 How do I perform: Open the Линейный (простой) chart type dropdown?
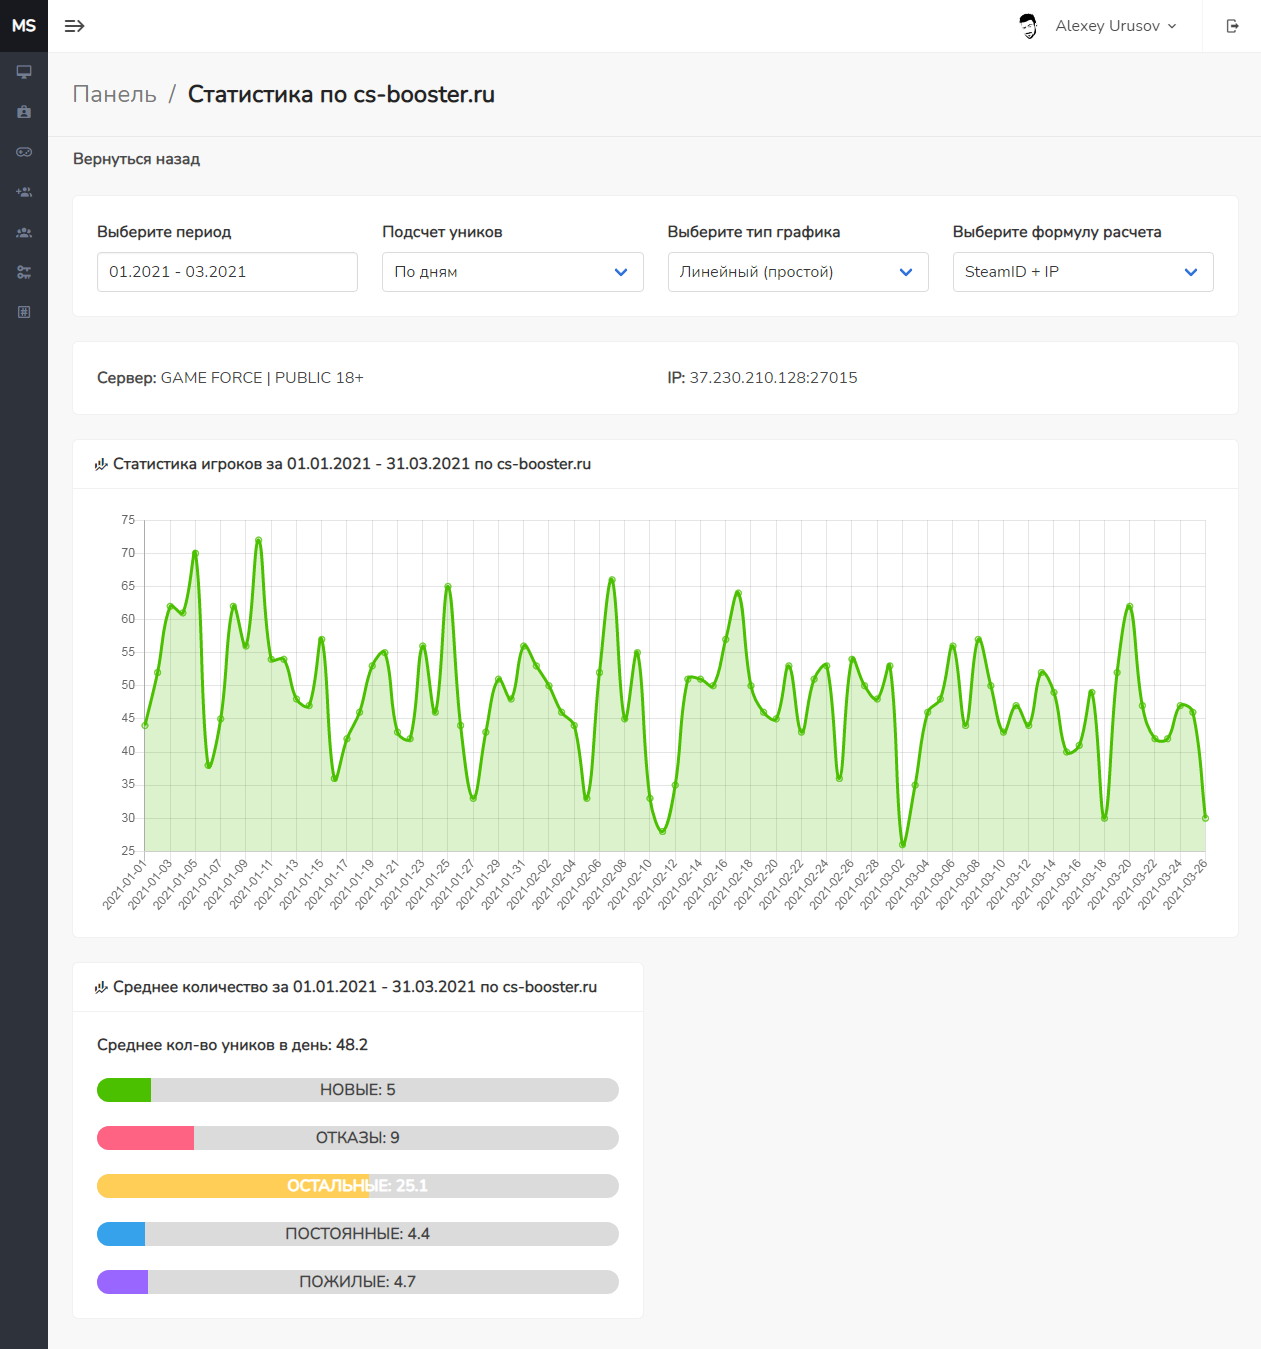coord(798,272)
